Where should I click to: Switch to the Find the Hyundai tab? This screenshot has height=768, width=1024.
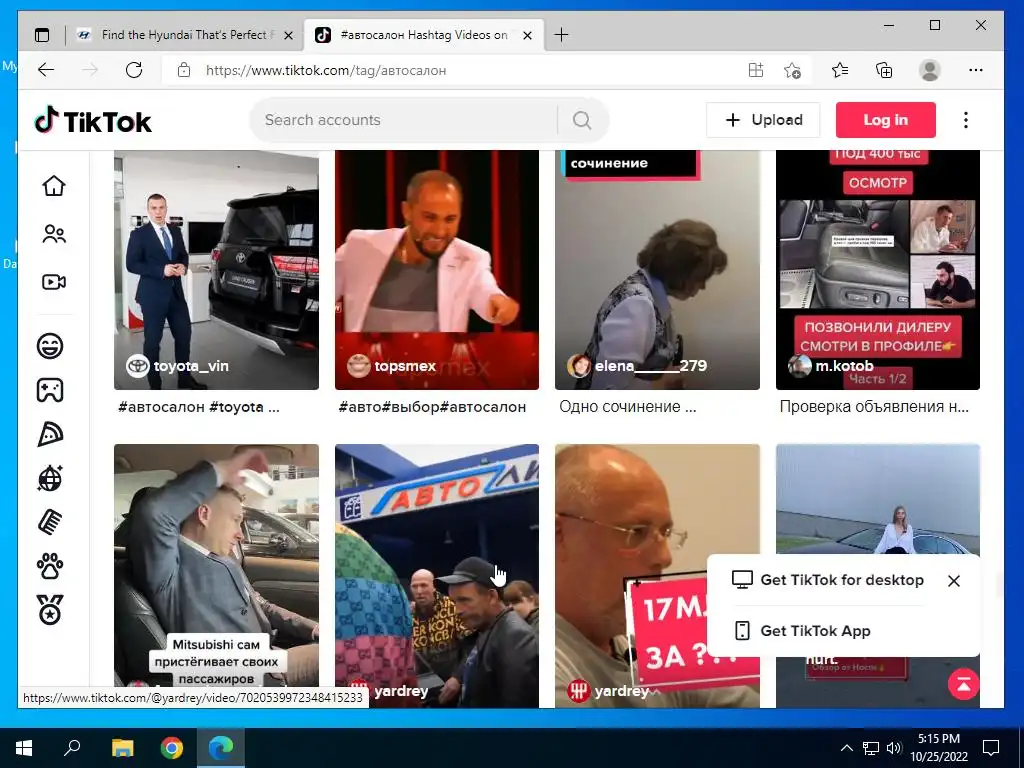coord(187,35)
